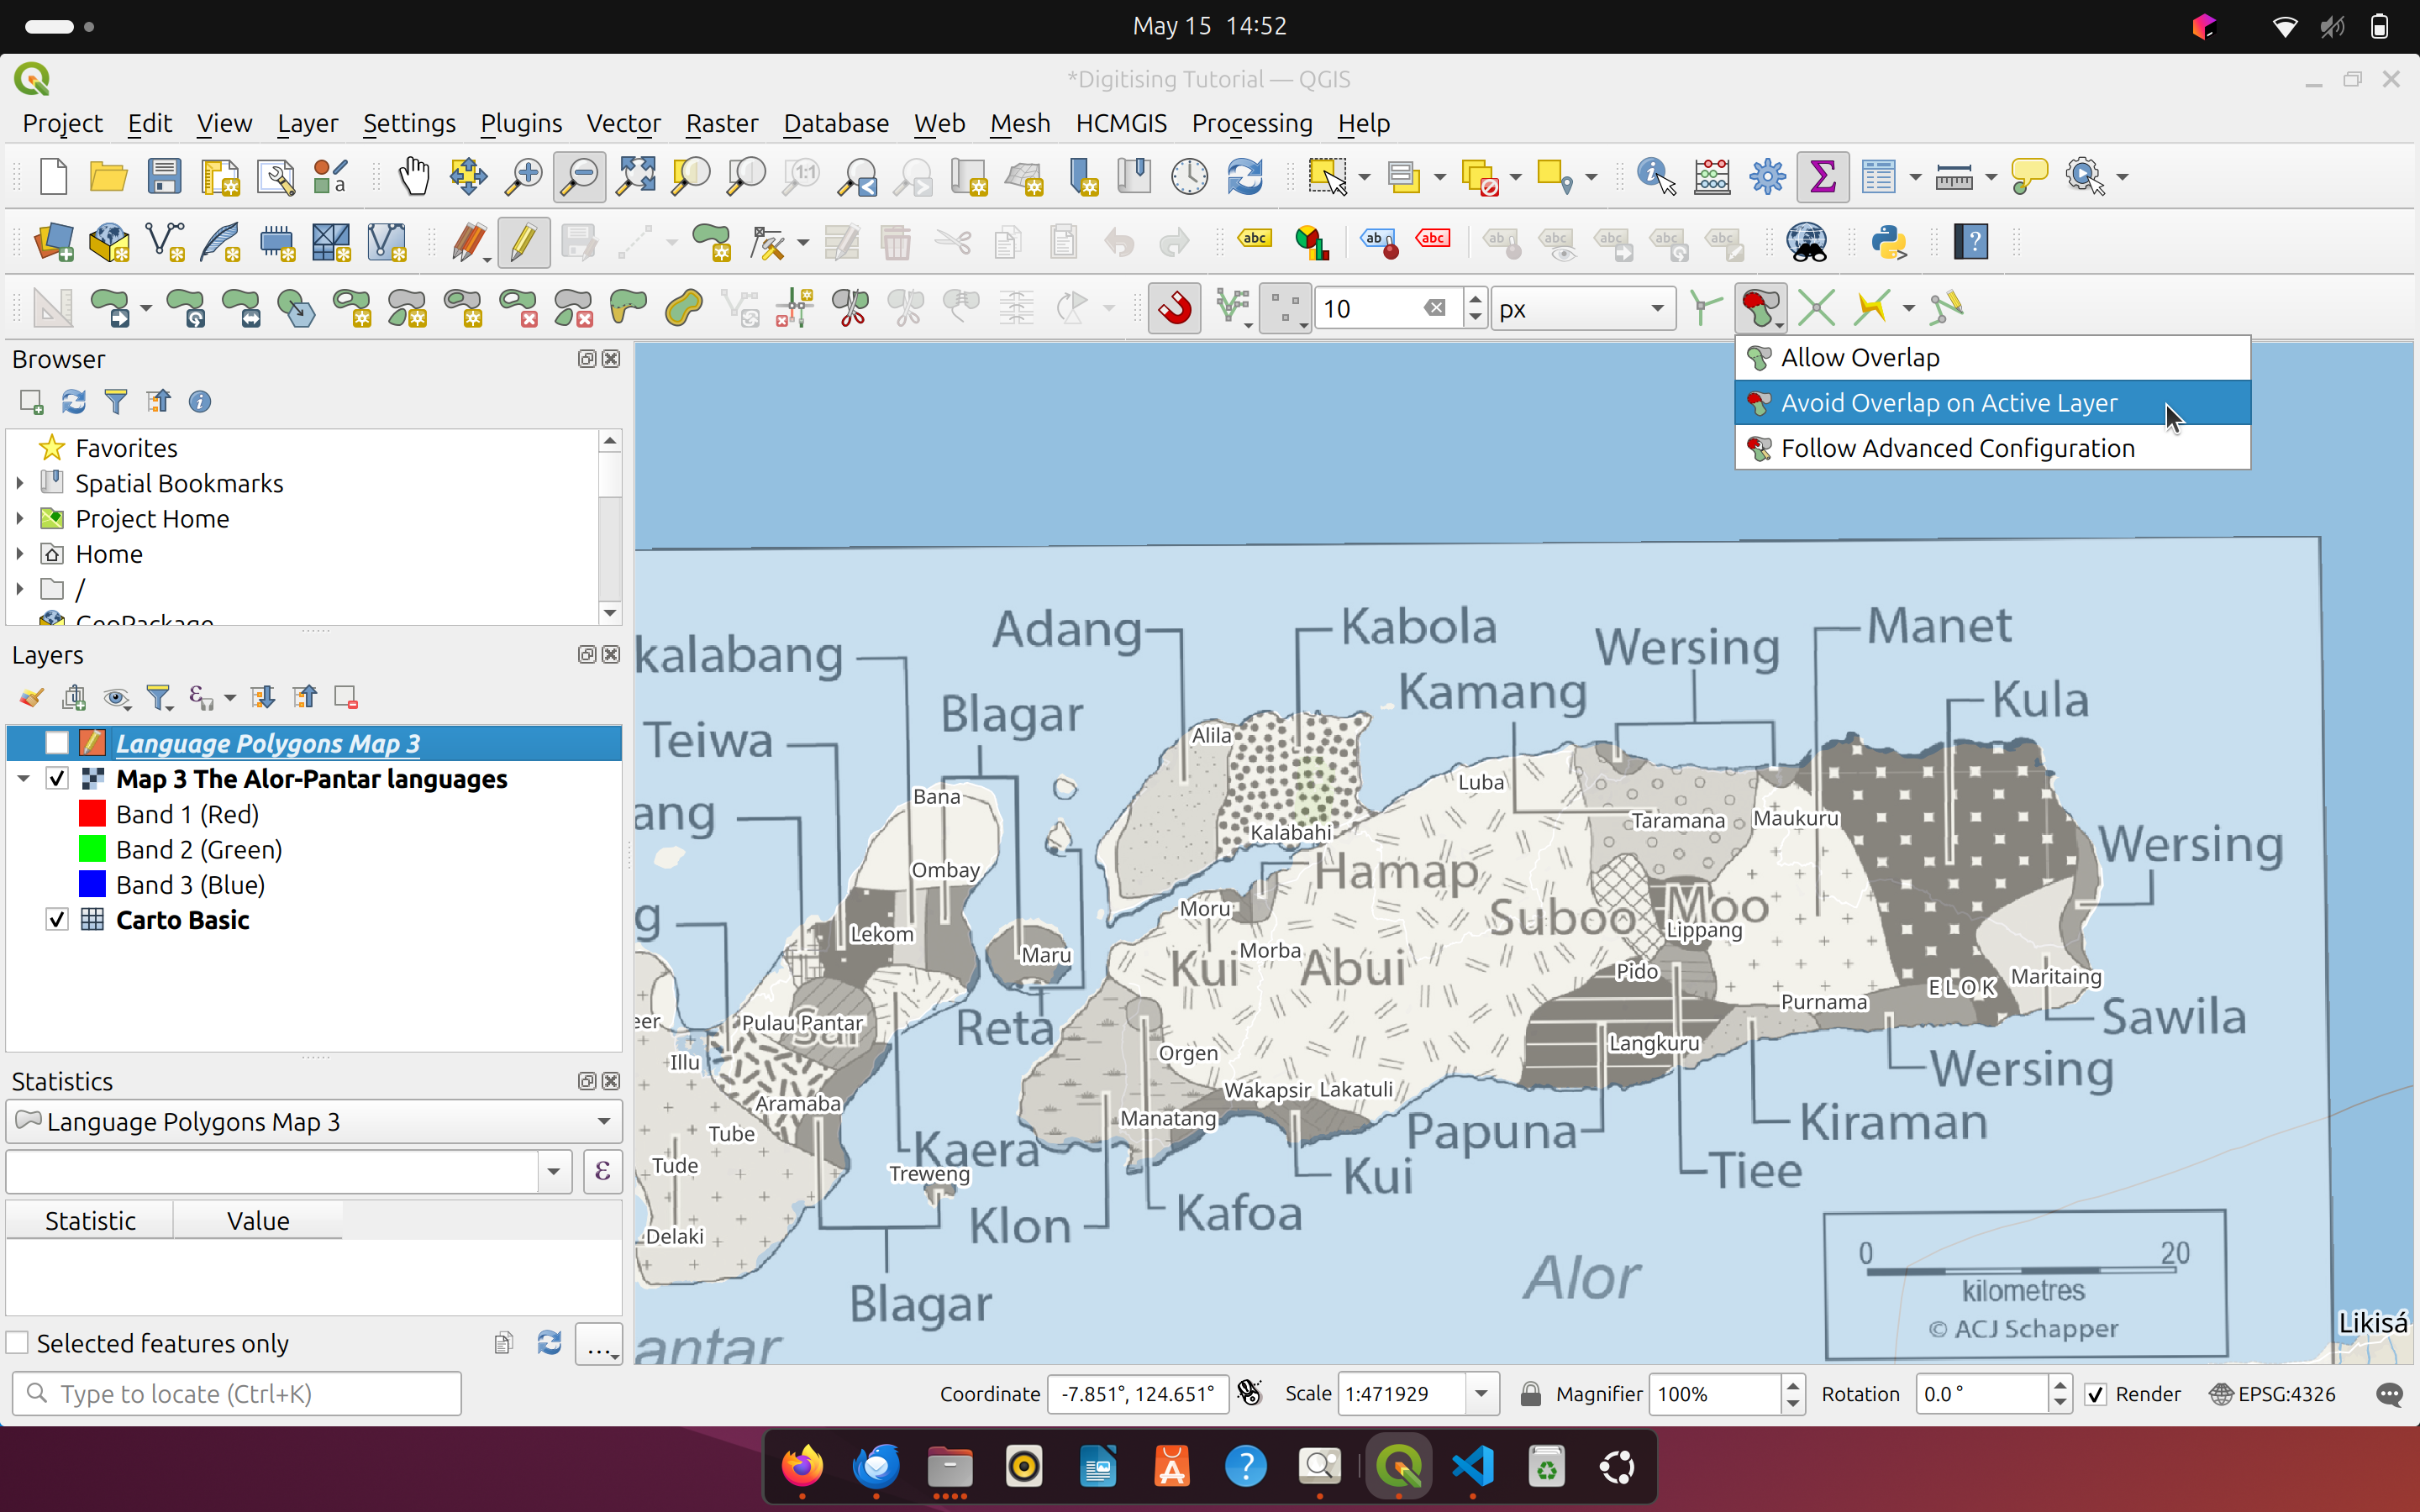Viewport: 2420px width, 1512px height.
Task: Collapse Map 3 The Alor-Pantar languages layer
Action: point(23,778)
